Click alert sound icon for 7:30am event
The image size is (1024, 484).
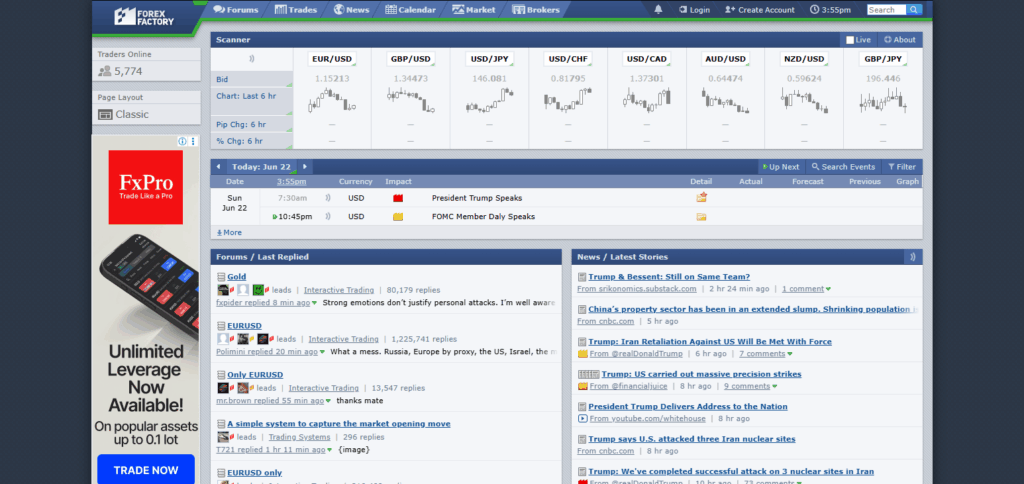[328, 198]
